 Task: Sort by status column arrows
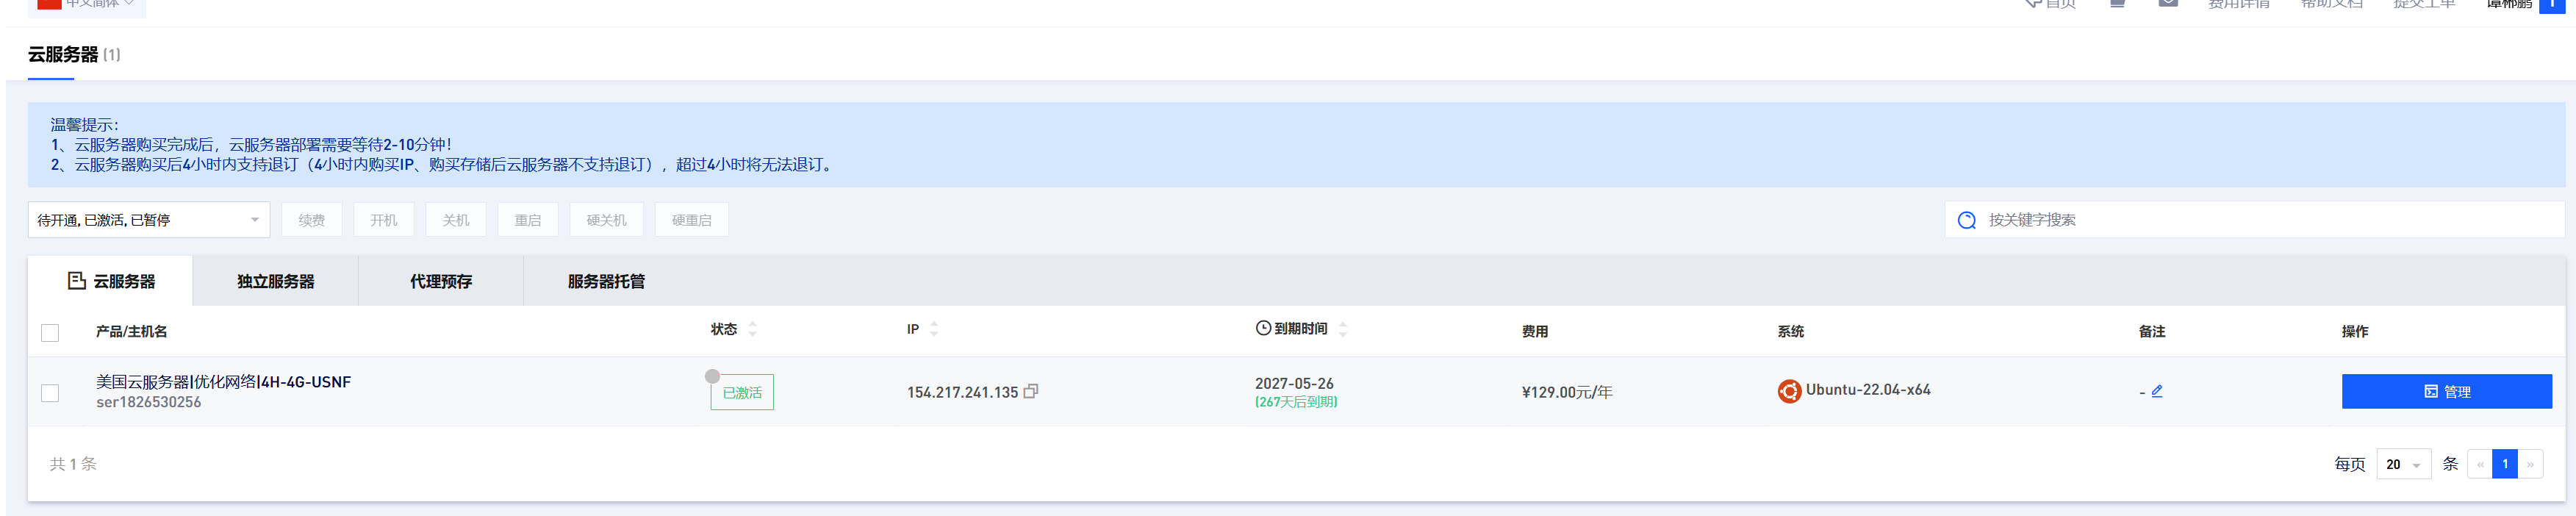752,329
